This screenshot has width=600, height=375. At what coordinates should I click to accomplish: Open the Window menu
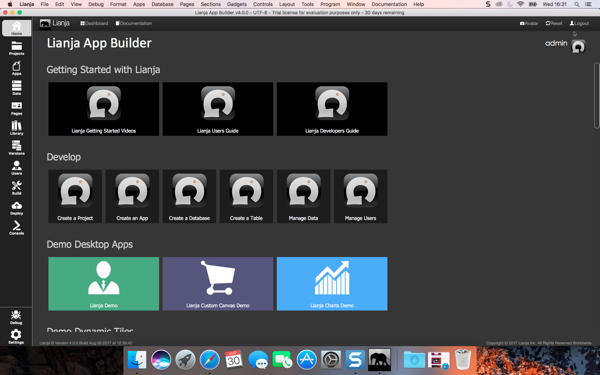tap(356, 4)
